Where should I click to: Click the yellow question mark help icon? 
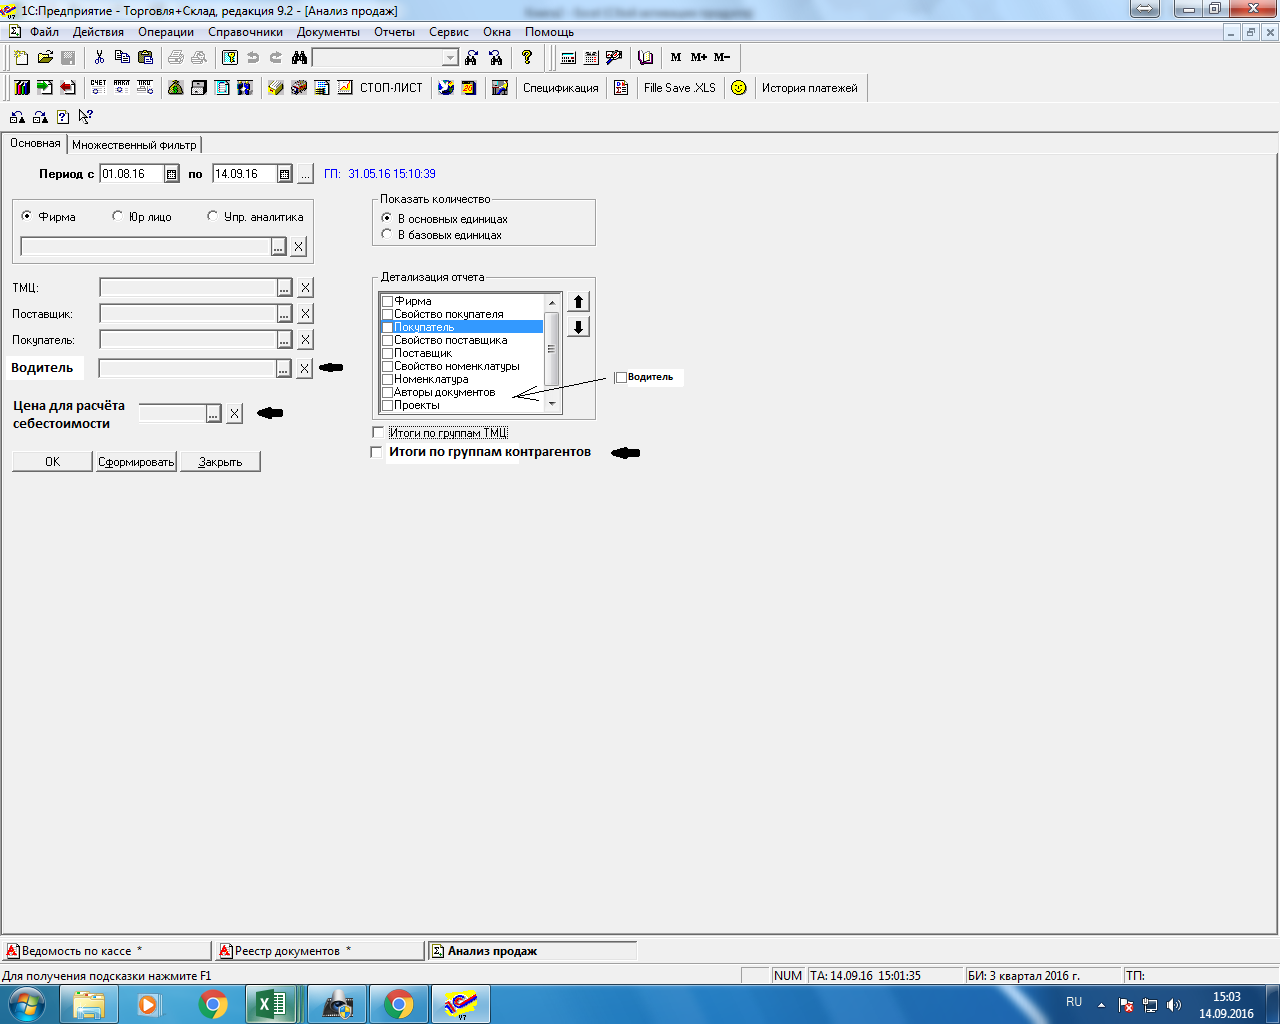[x=527, y=58]
